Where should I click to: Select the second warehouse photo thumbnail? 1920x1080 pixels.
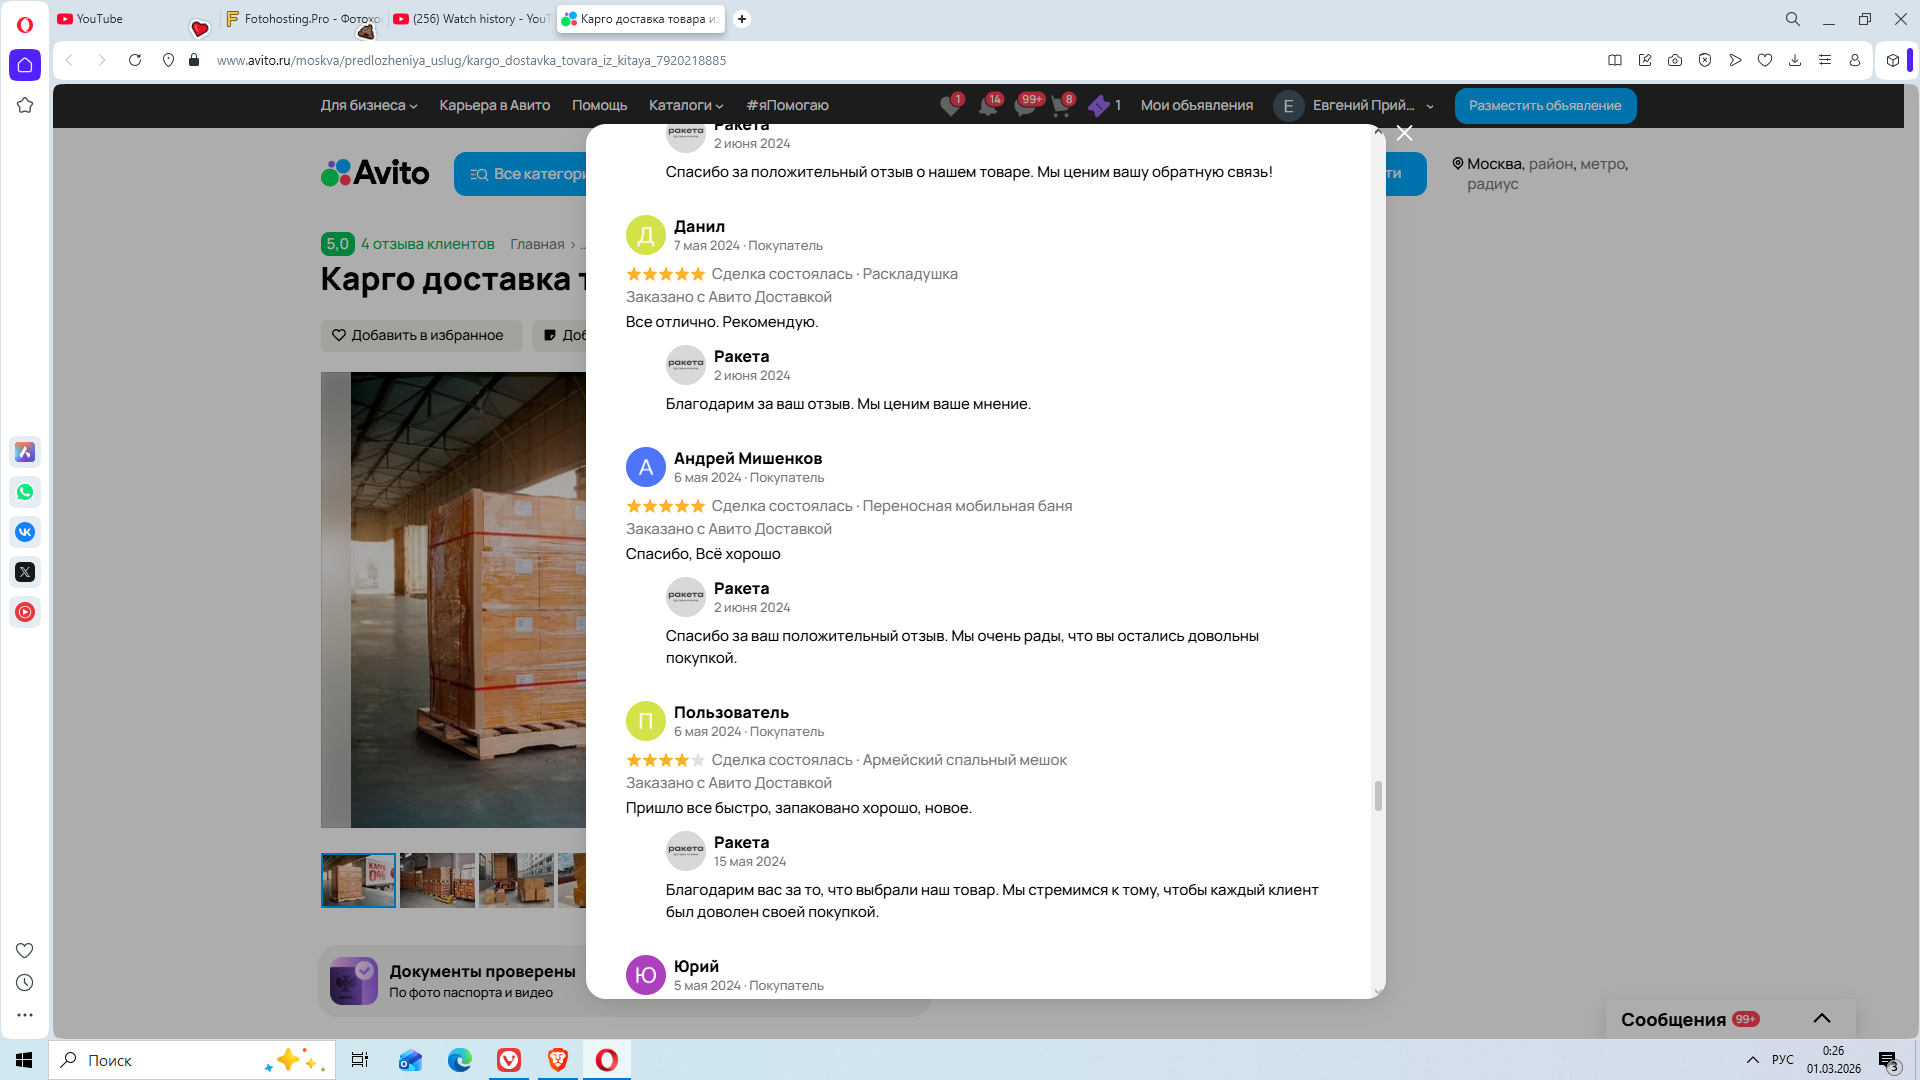(437, 880)
